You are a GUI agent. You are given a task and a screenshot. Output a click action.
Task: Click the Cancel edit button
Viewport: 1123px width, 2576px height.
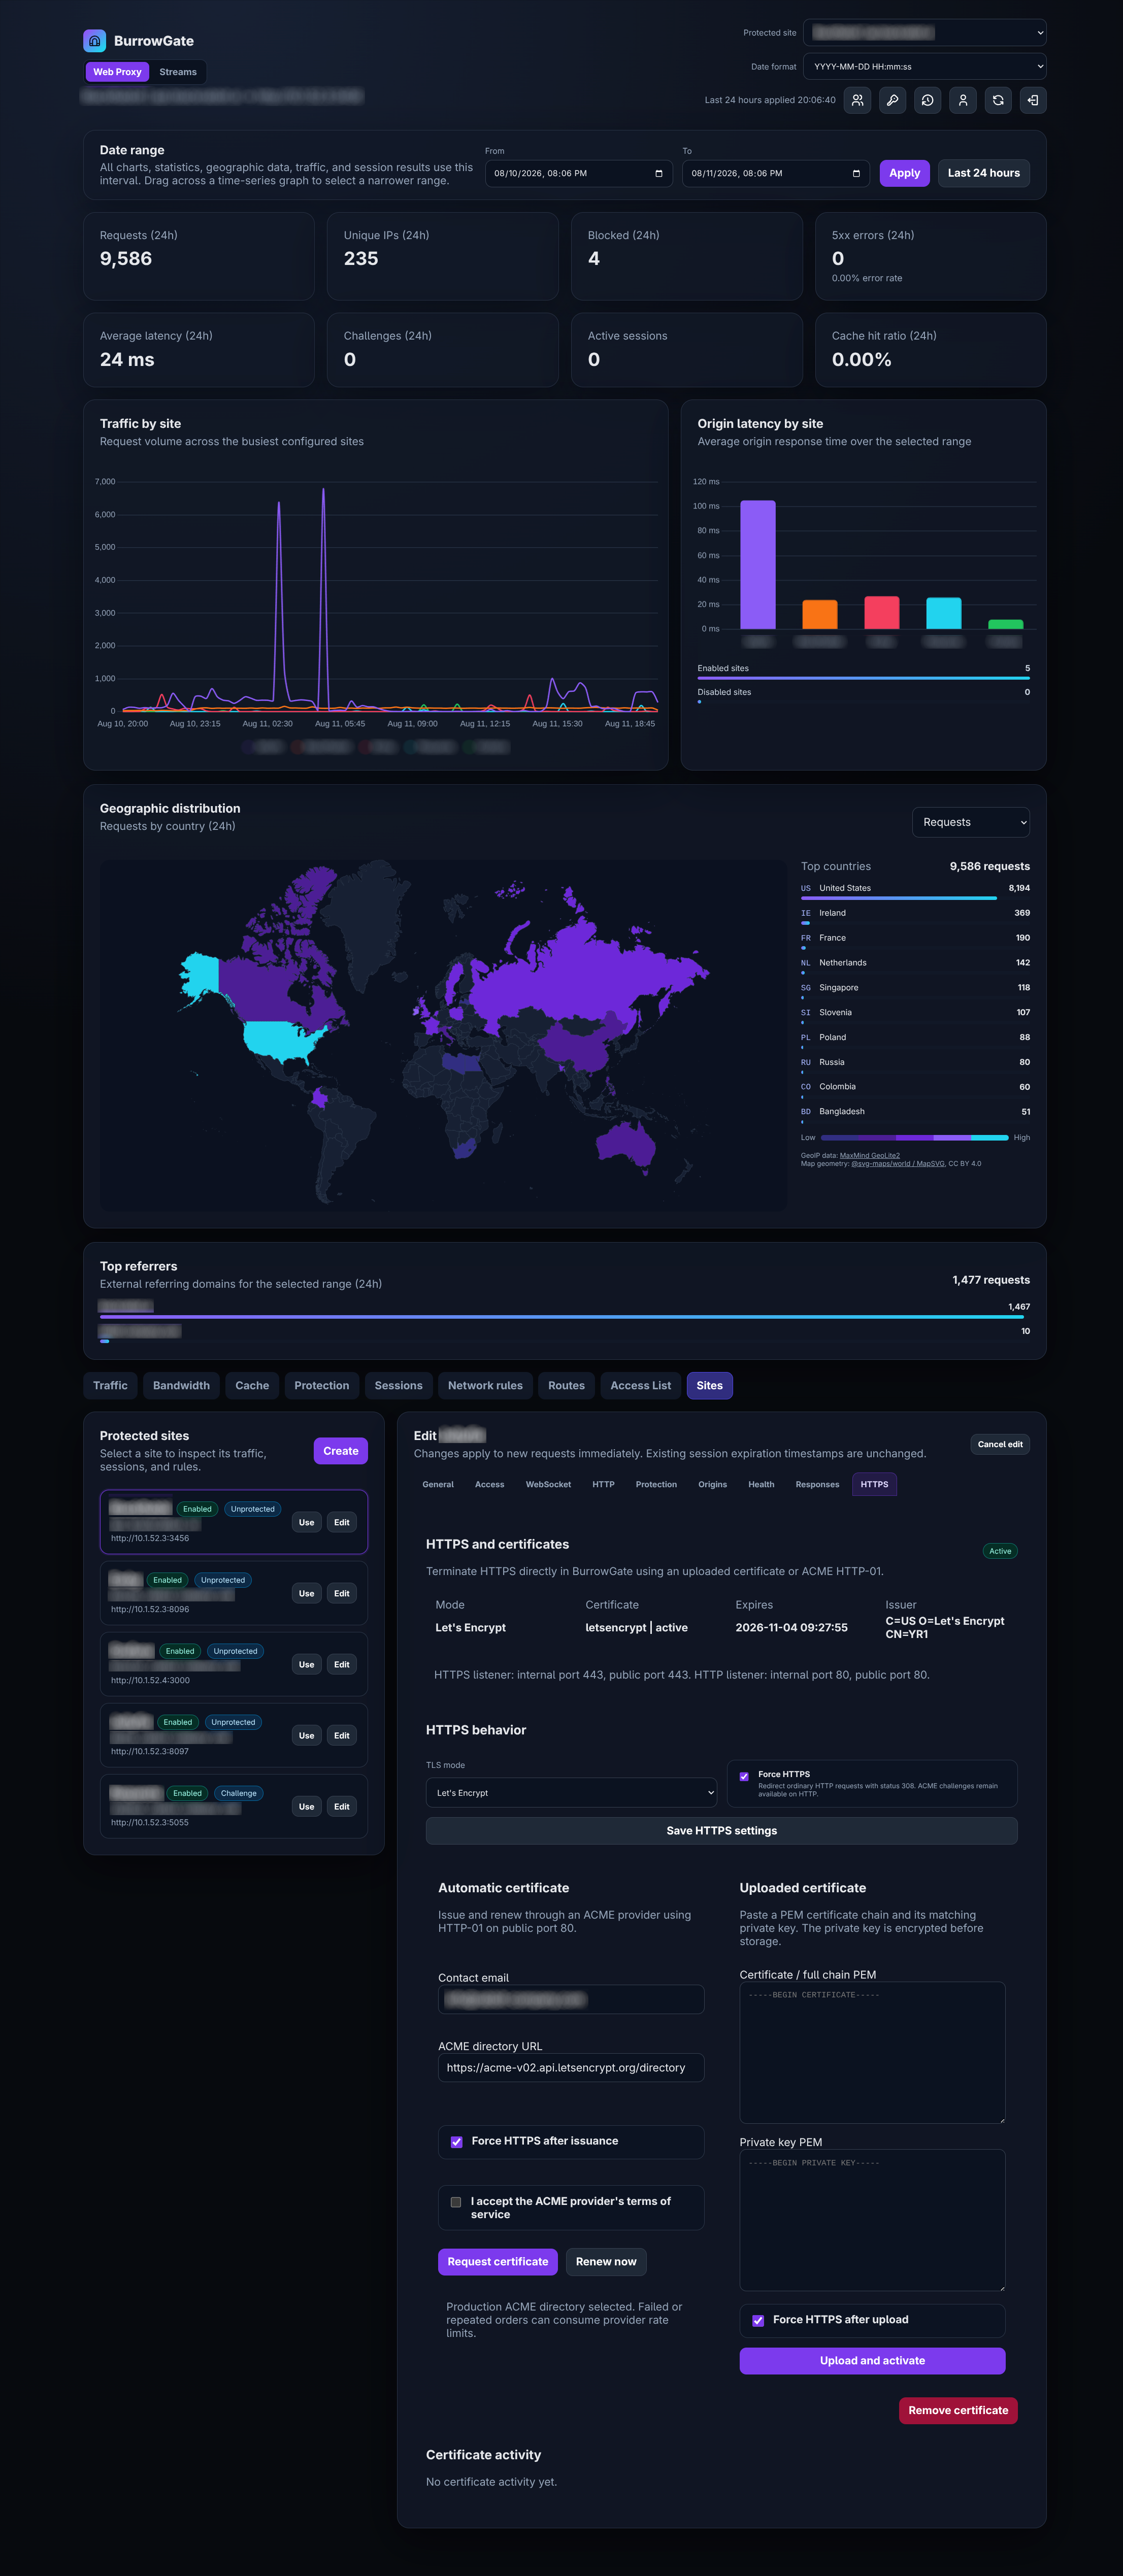(x=1000, y=1444)
